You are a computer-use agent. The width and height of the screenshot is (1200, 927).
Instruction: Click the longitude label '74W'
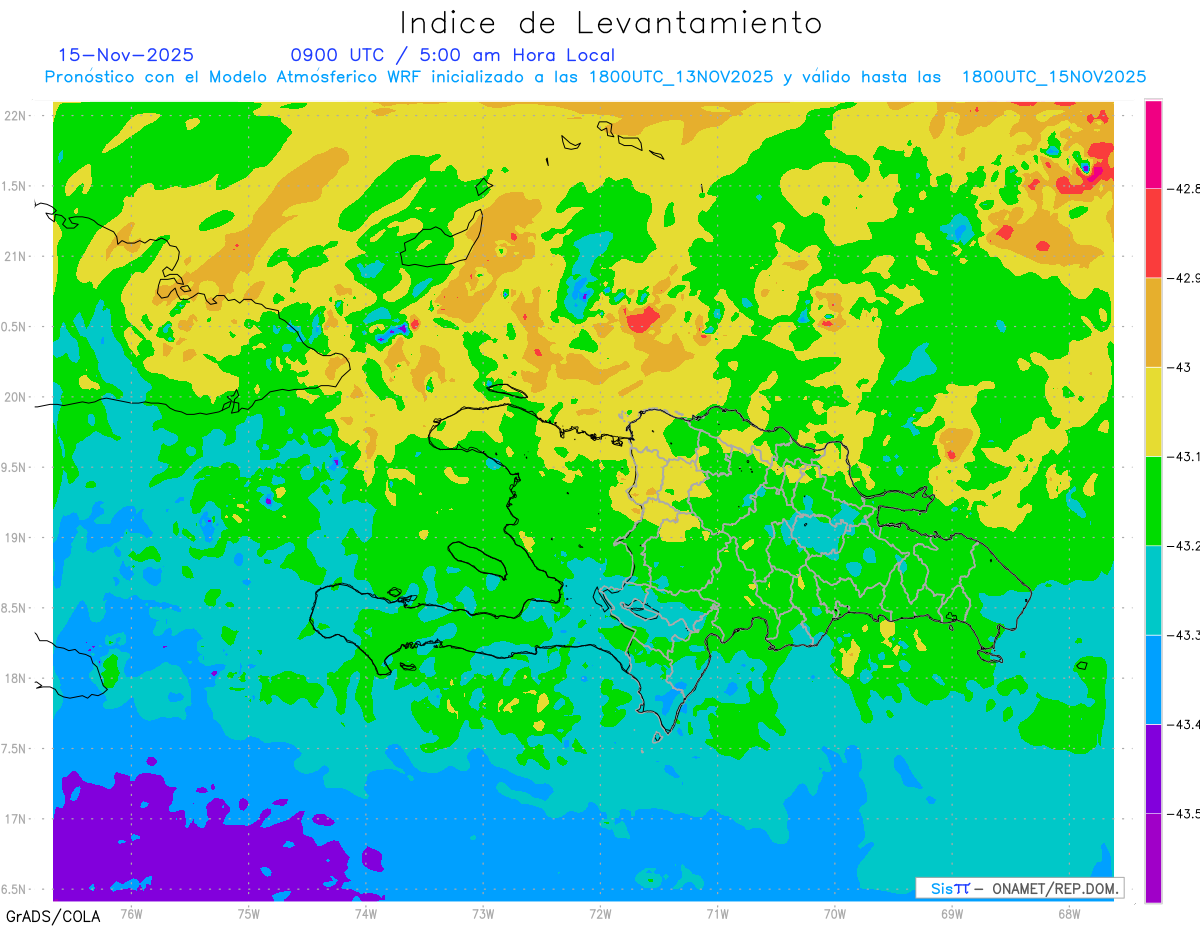(x=366, y=913)
